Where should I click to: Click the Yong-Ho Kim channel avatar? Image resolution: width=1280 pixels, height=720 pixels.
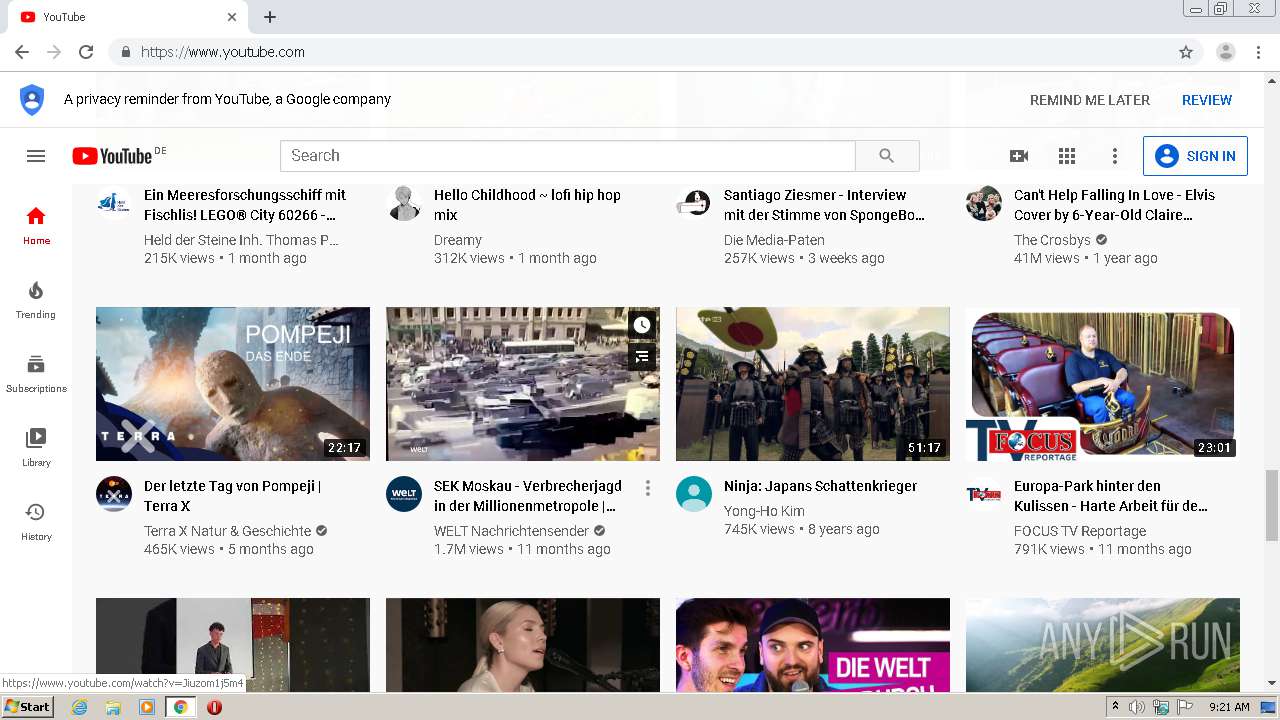(x=694, y=494)
